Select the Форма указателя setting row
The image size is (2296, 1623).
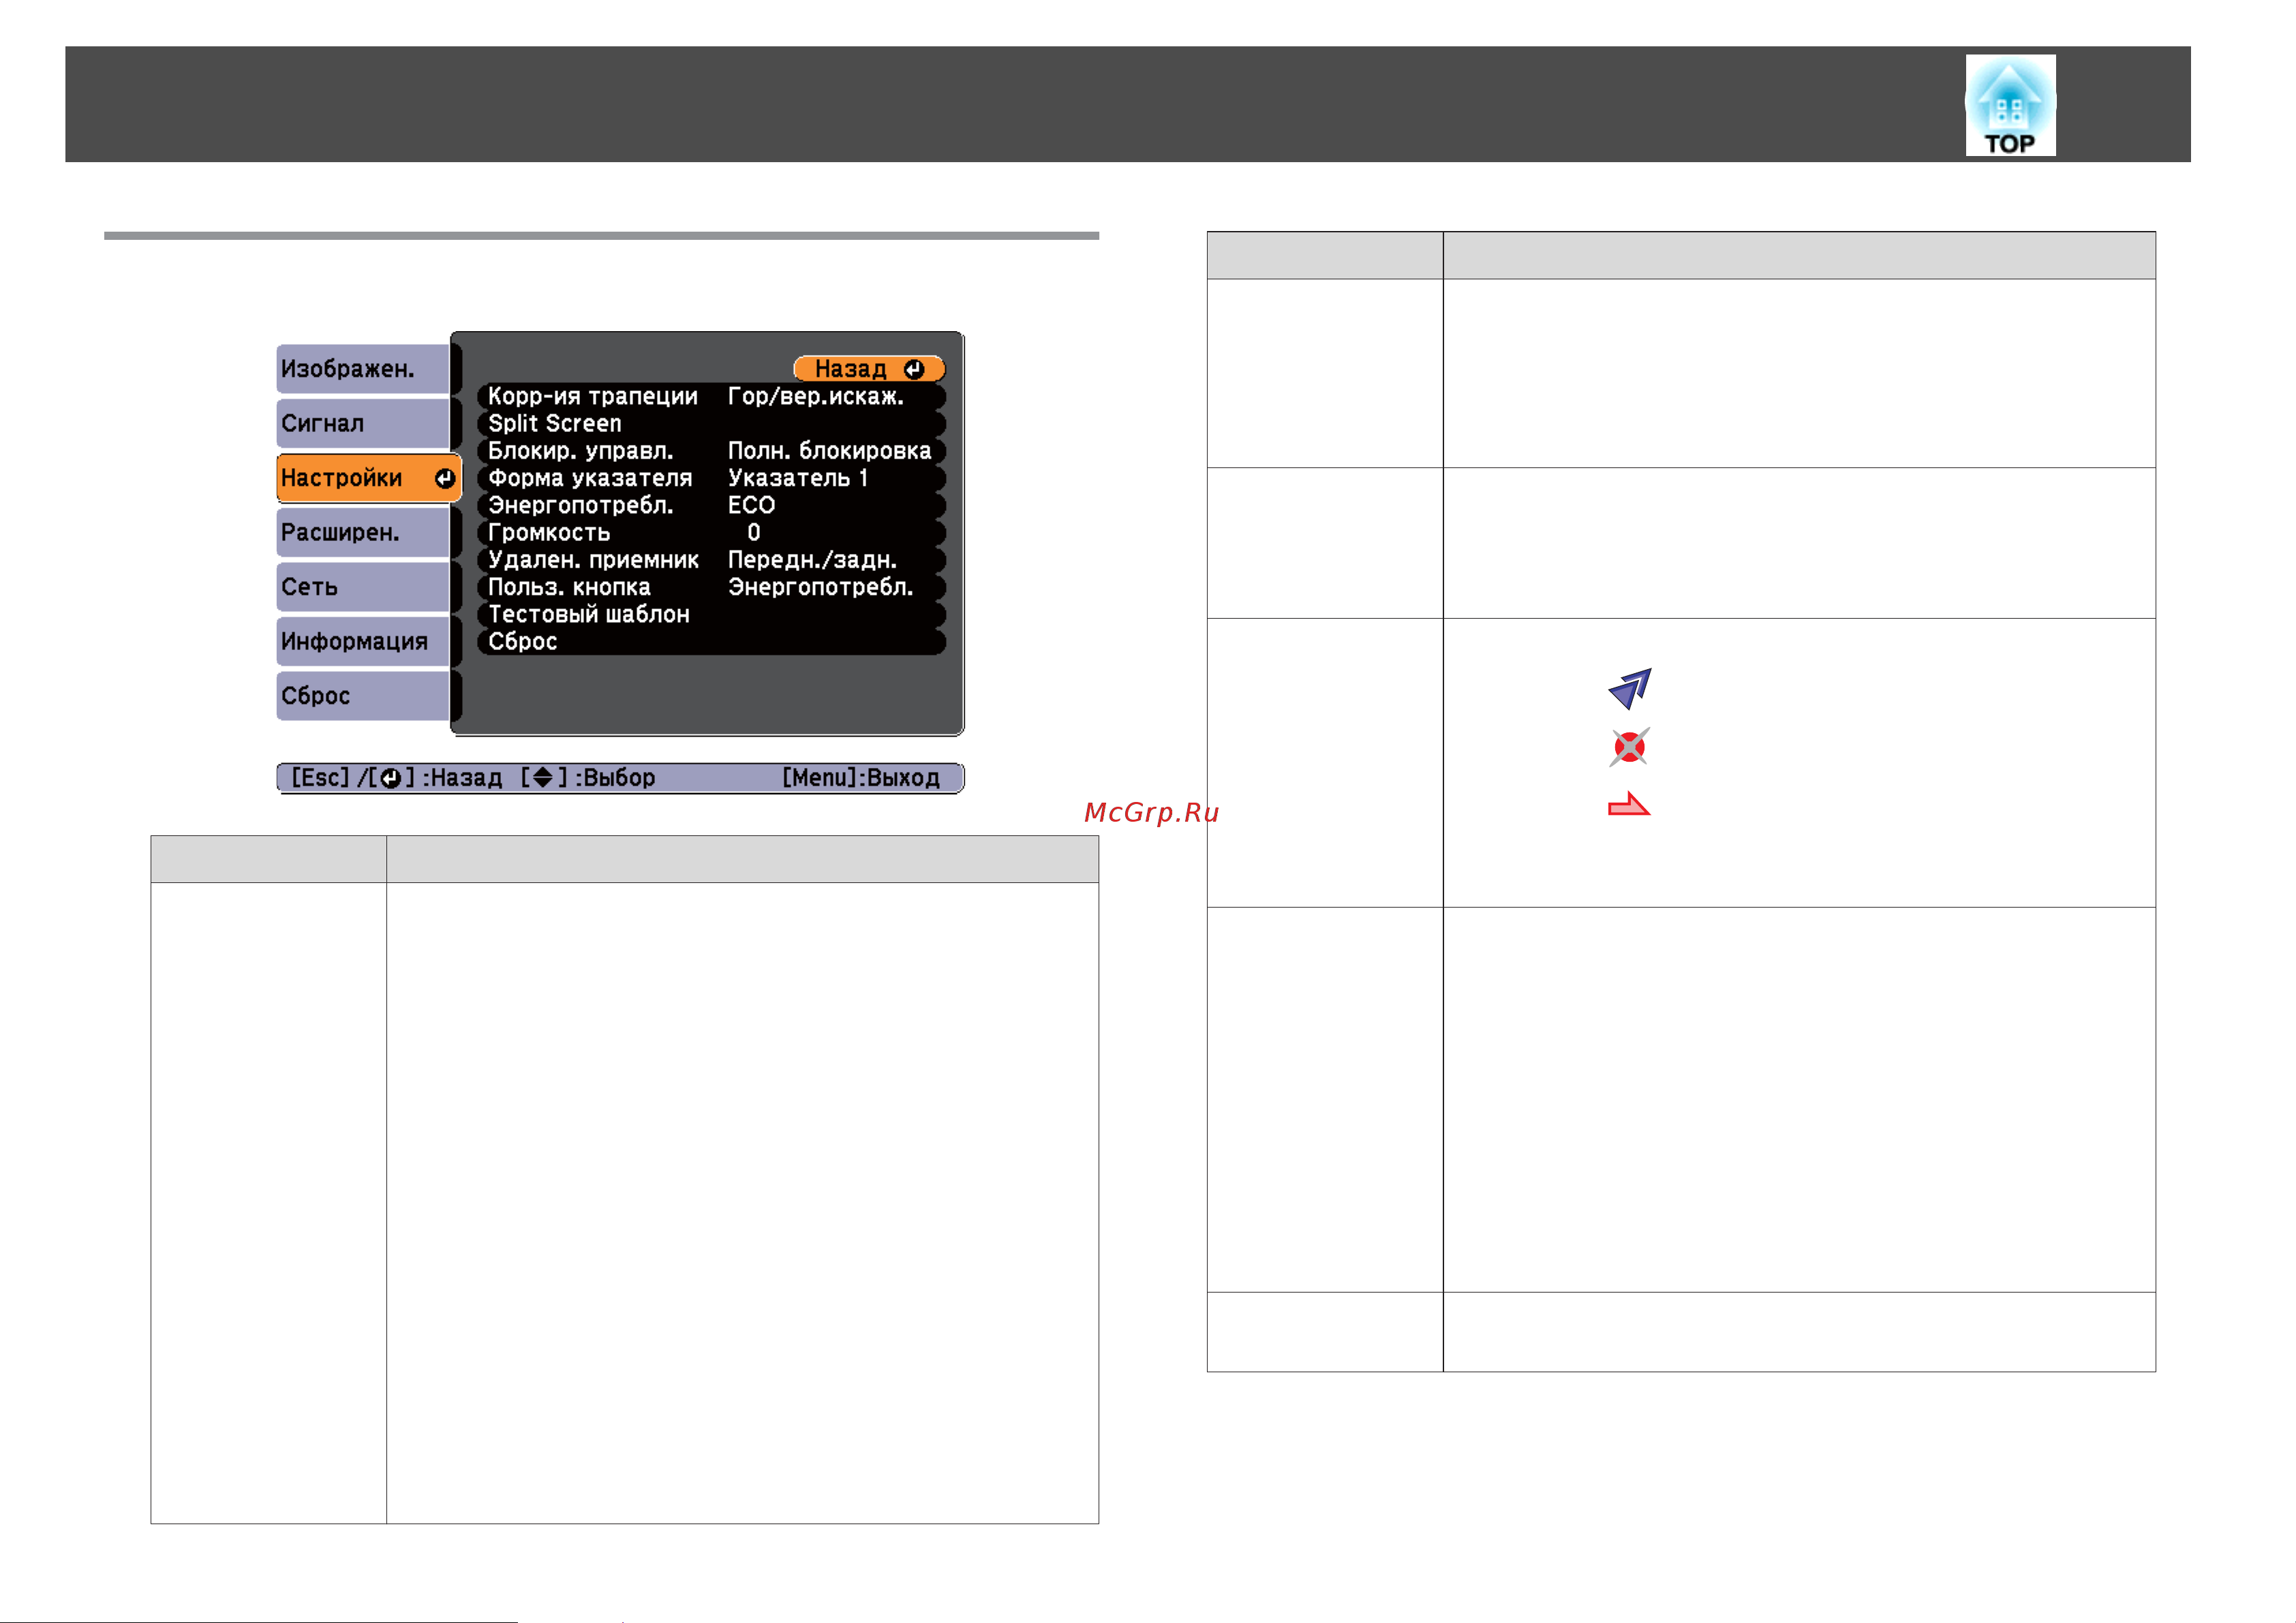click(711, 478)
